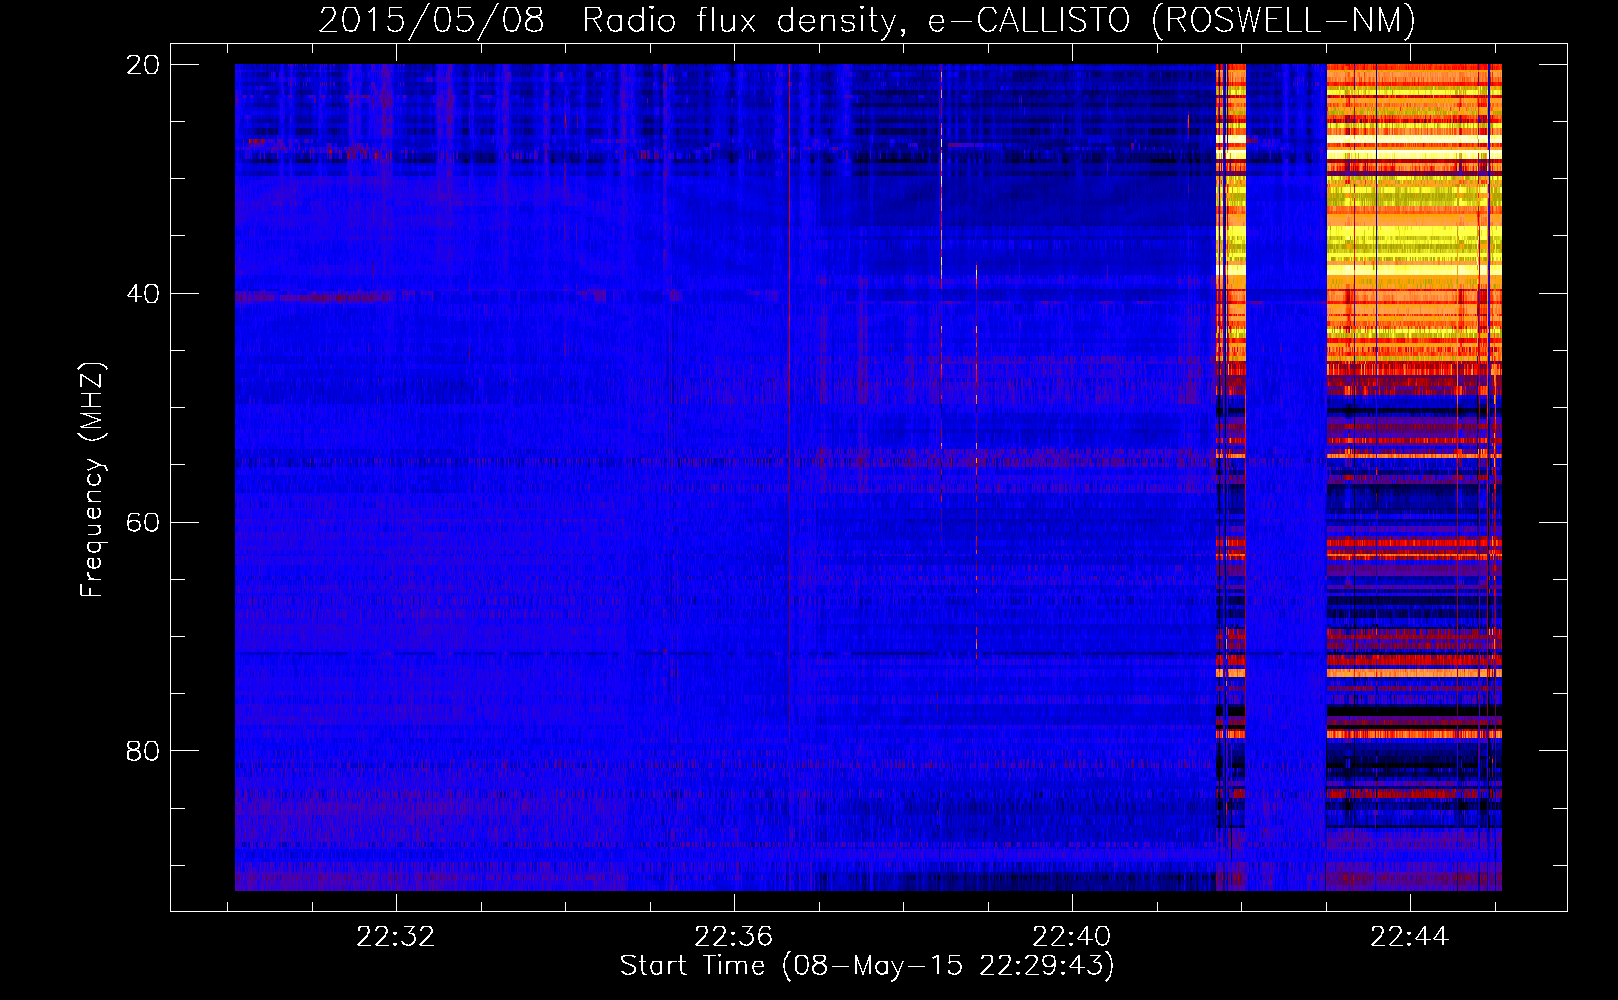Select the 80 frequency tick label
Image resolution: width=1618 pixels, height=1000 pixels.
pyautogui.click(x=143, y=751)
